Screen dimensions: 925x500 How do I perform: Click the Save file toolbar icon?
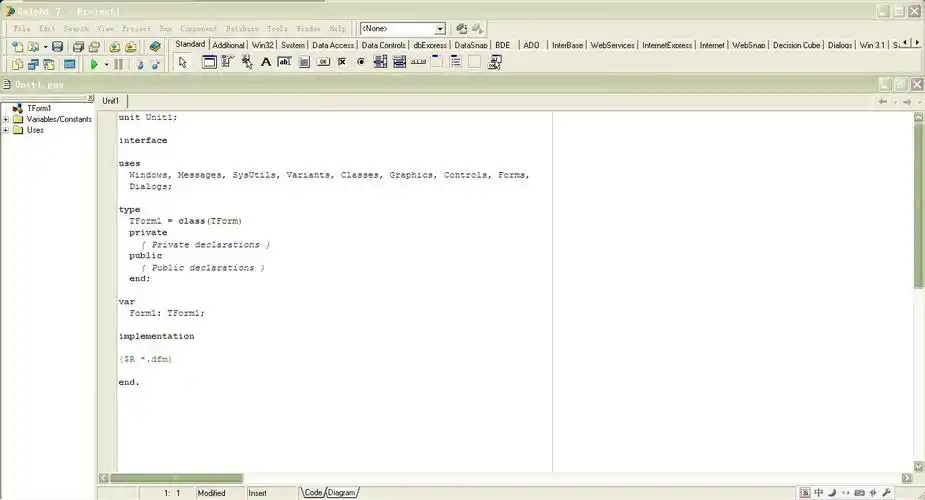(57, 47)
